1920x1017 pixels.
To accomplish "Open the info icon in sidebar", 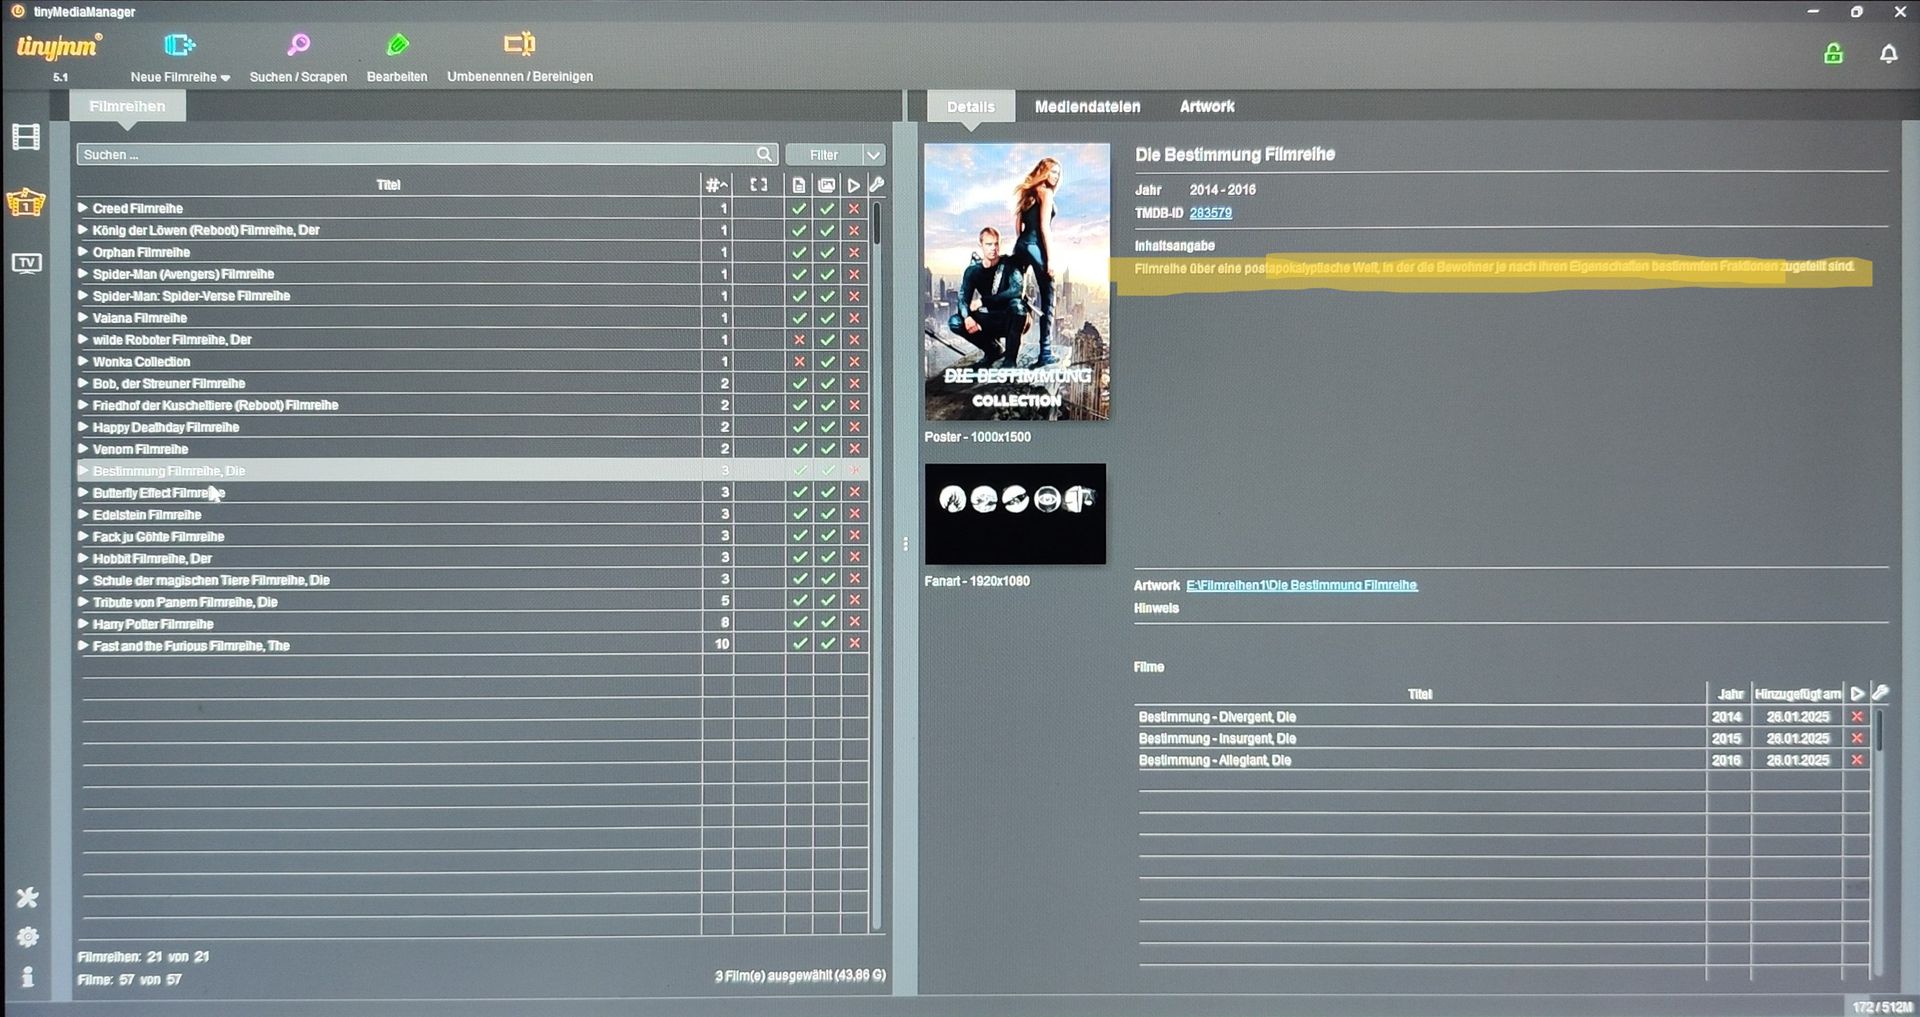I will point(27,976).
